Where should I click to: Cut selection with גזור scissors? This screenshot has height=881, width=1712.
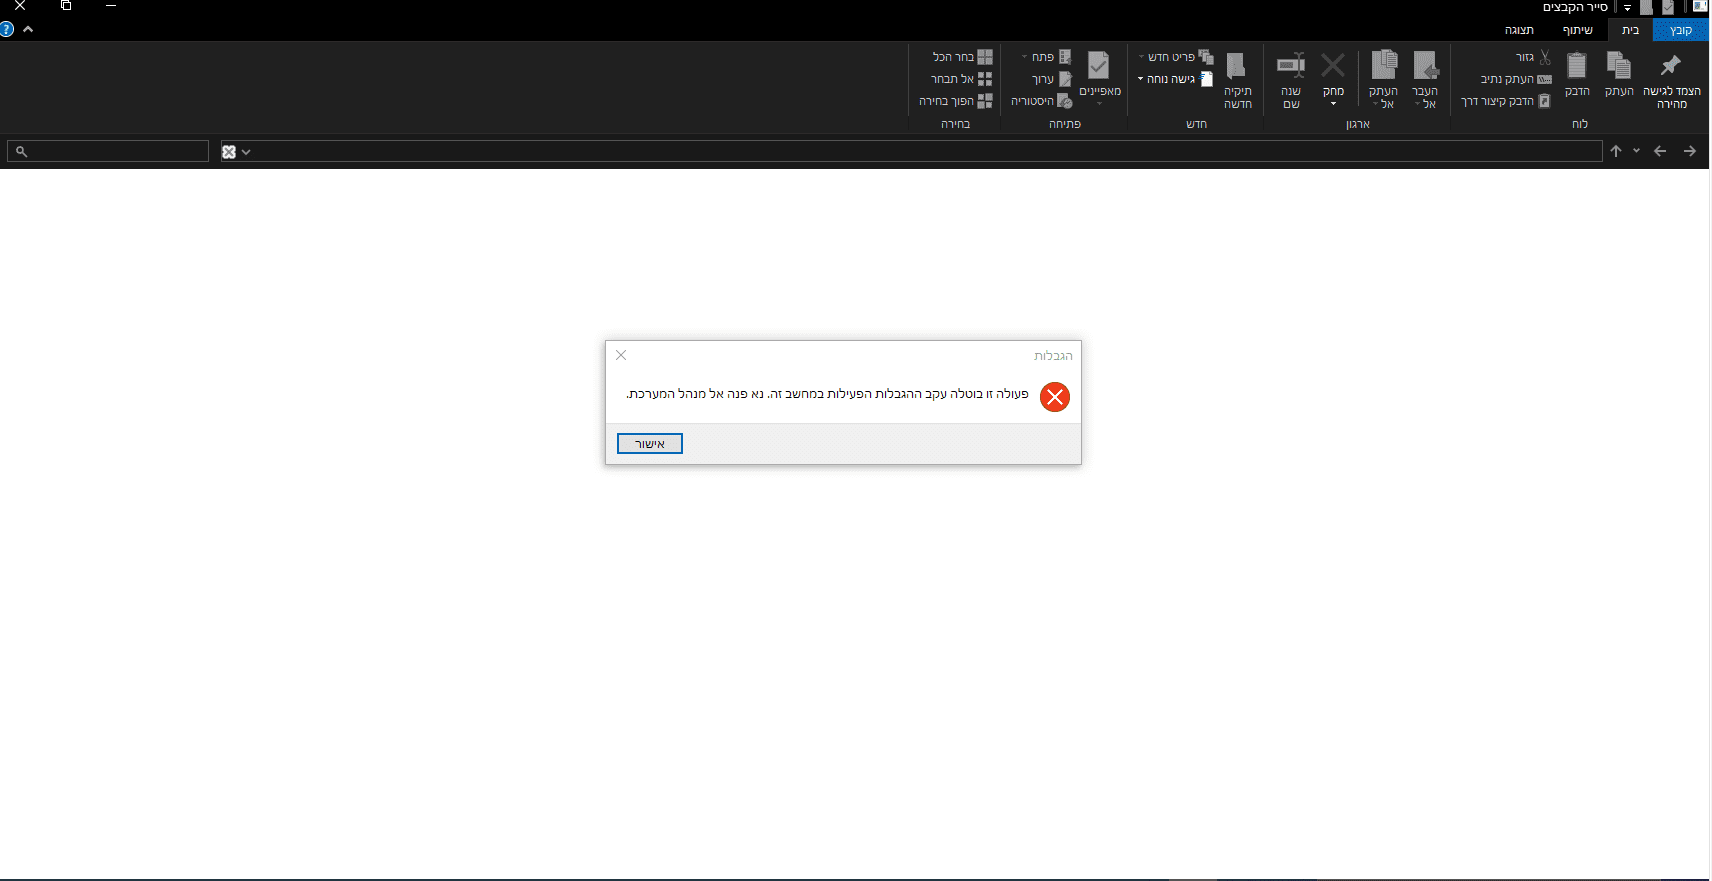1533,57
